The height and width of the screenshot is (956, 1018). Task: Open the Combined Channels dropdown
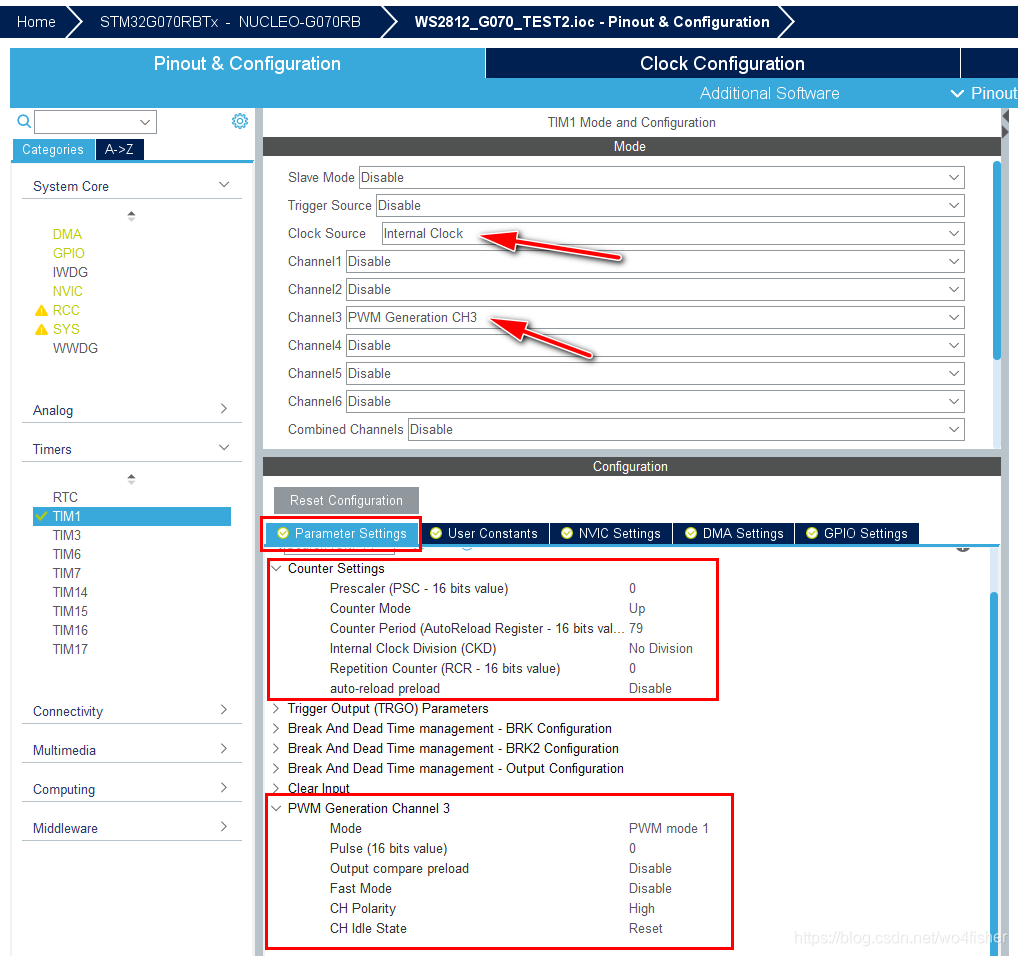686,429
